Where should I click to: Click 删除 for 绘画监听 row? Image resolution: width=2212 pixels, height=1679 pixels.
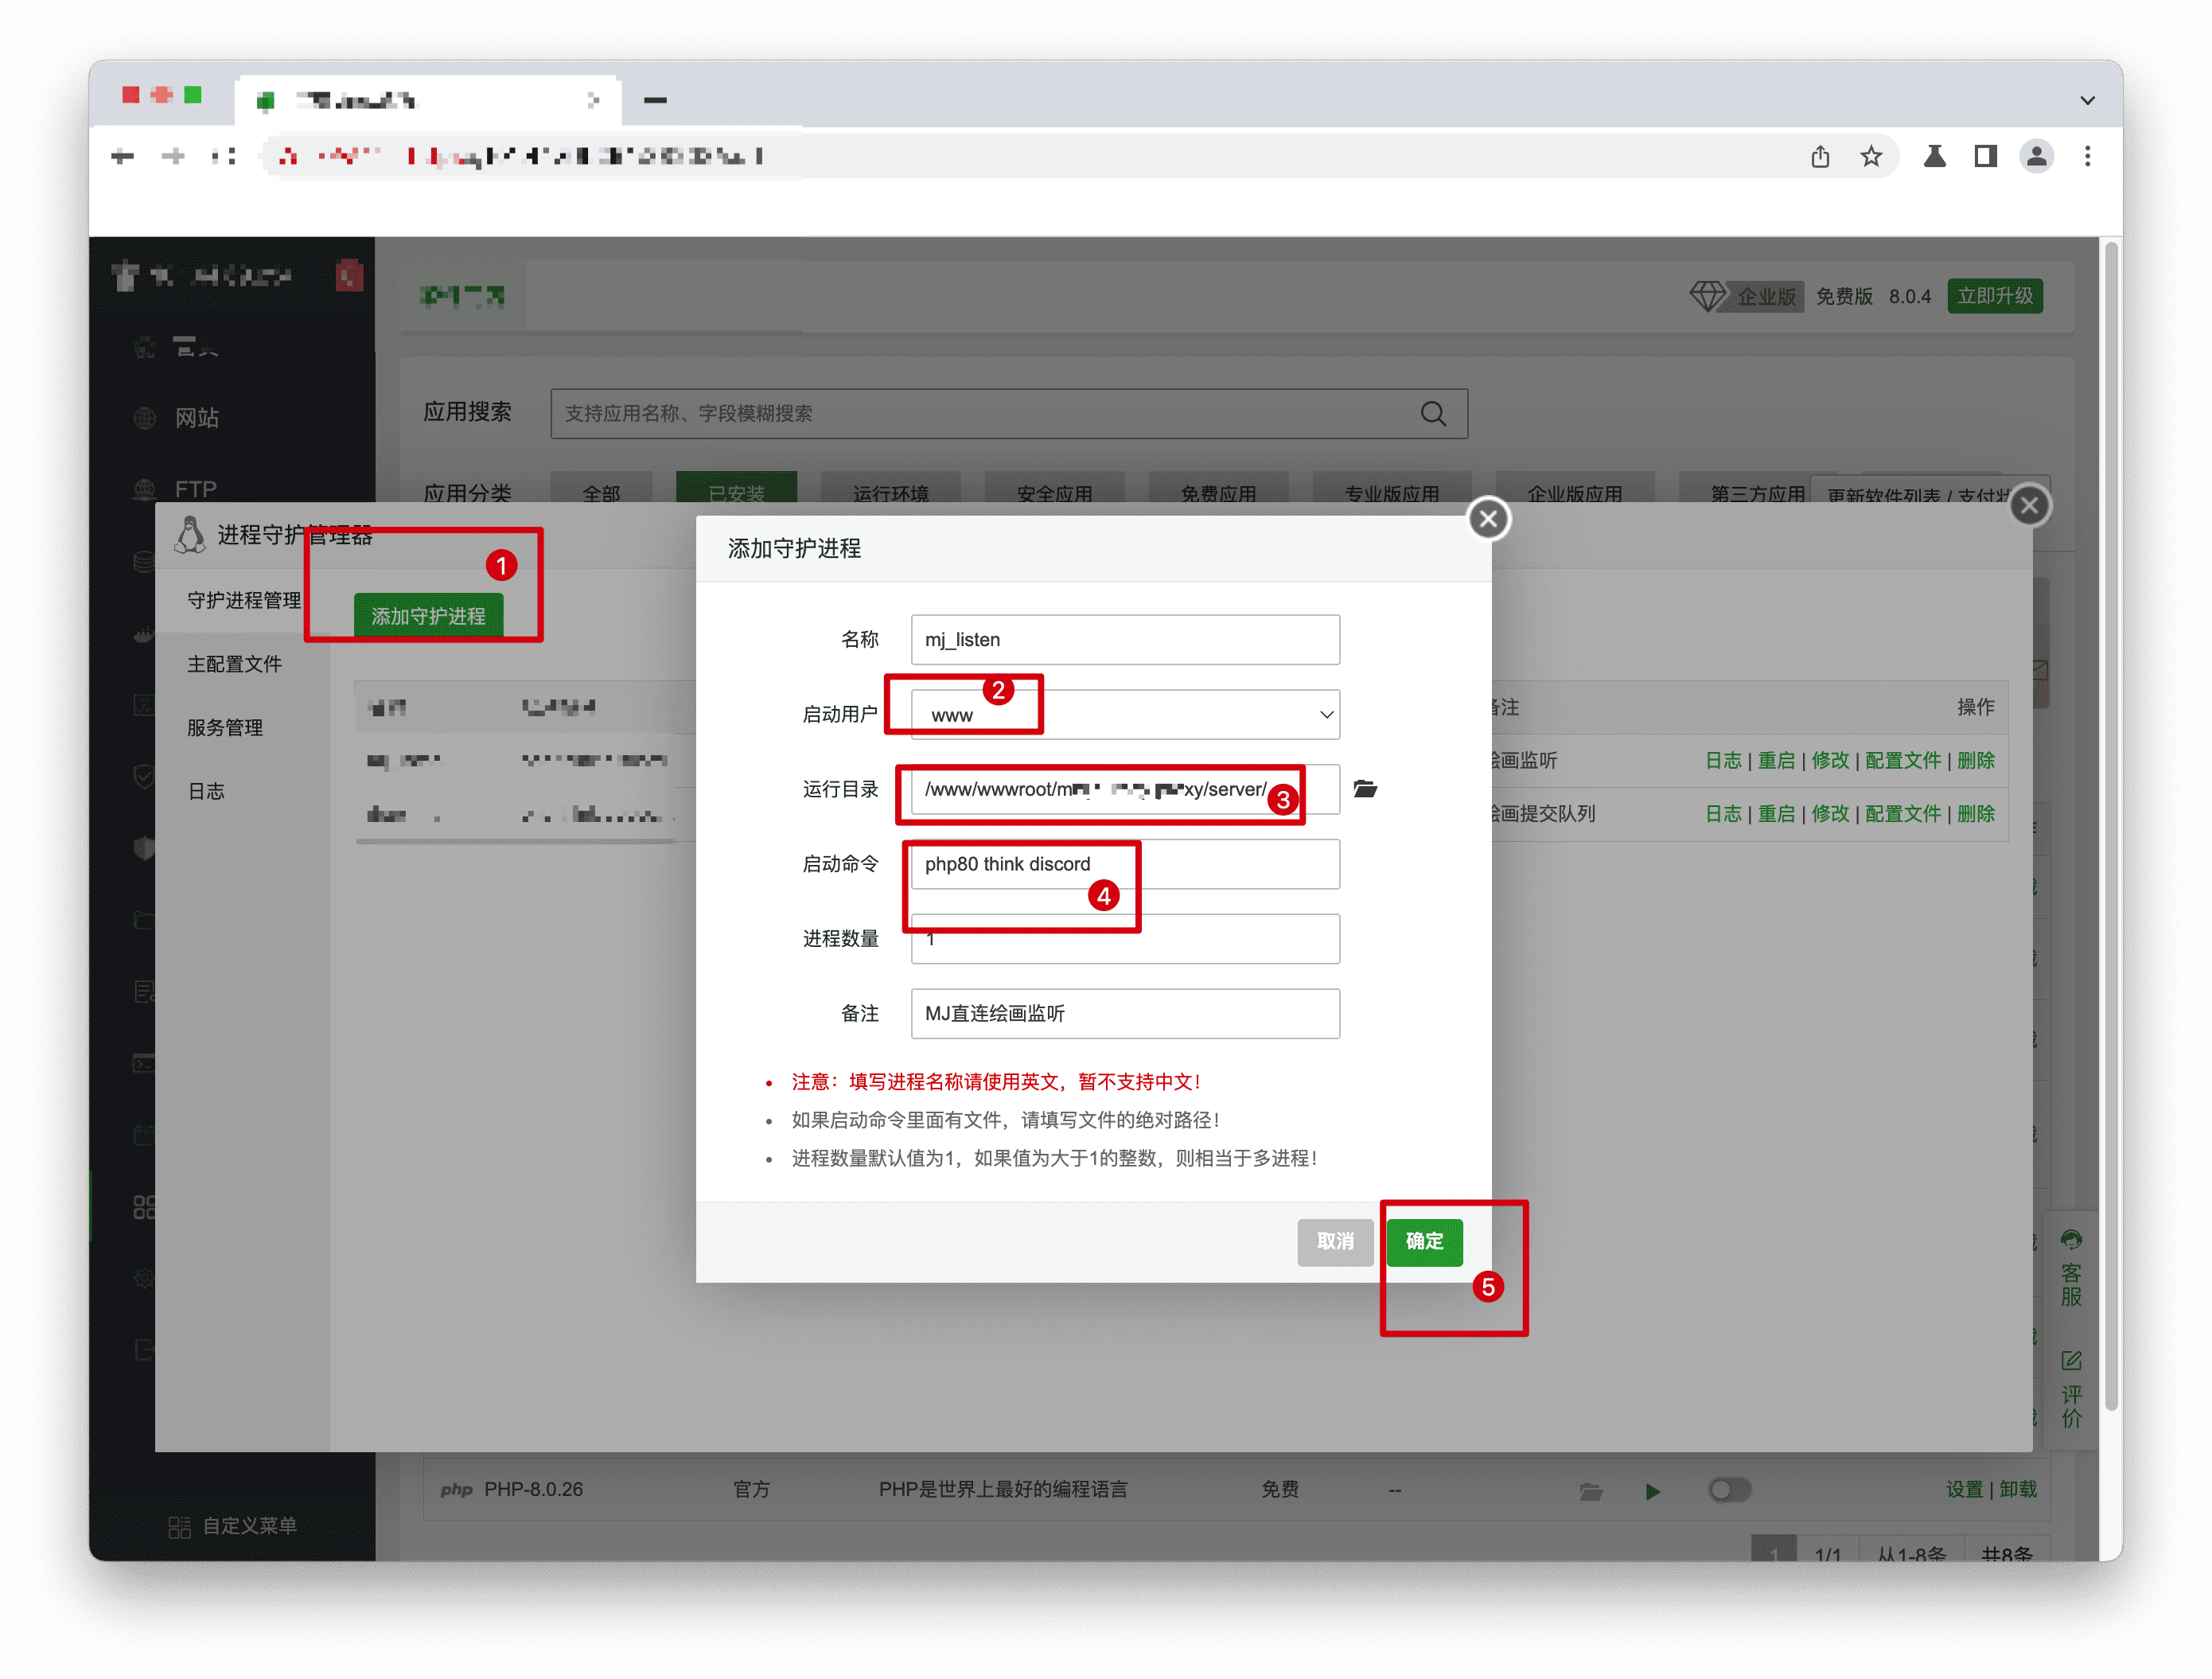1975,760
